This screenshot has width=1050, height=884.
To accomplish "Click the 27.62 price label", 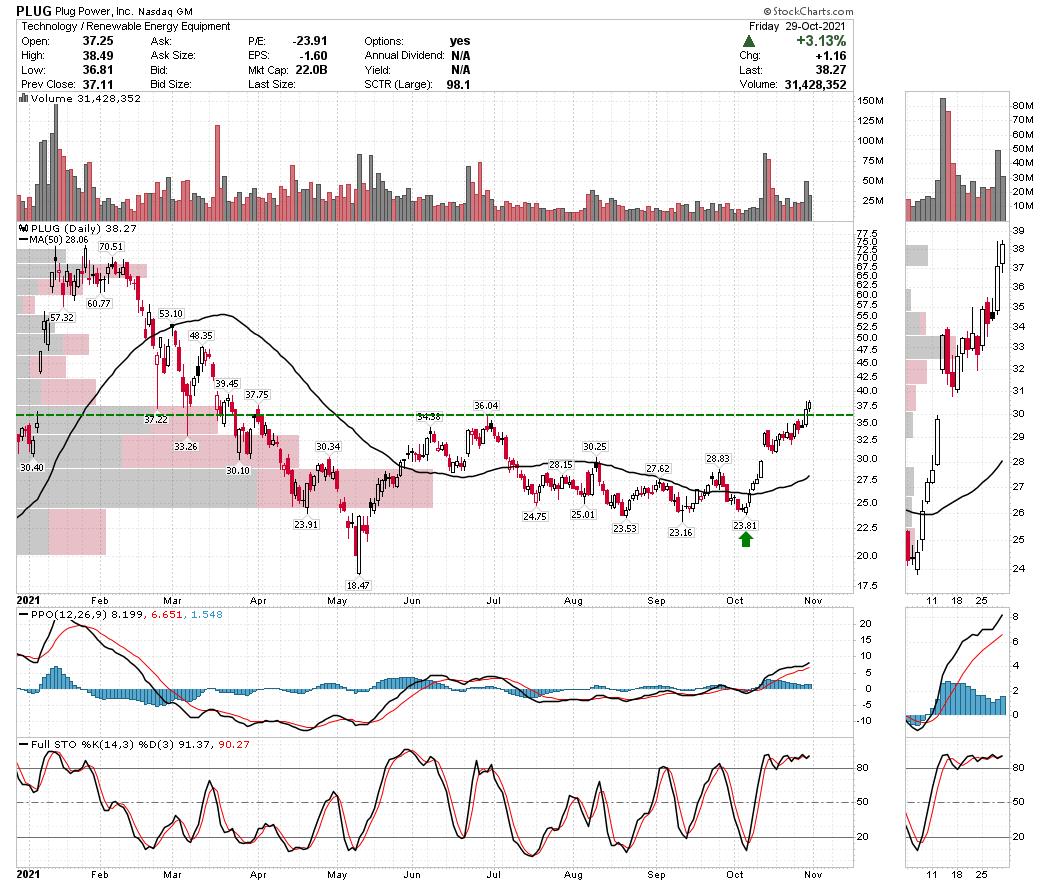I will coord(658,468).
